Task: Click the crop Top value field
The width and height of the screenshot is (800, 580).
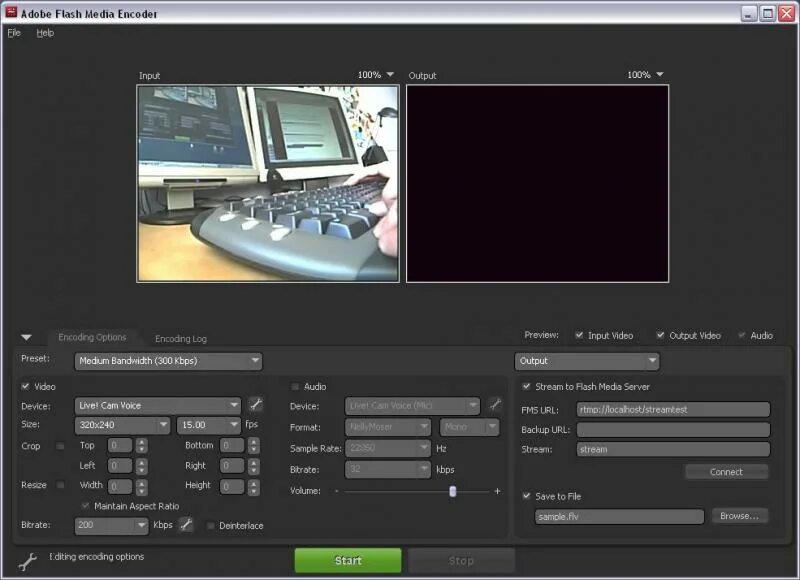Action: (120, 446)
